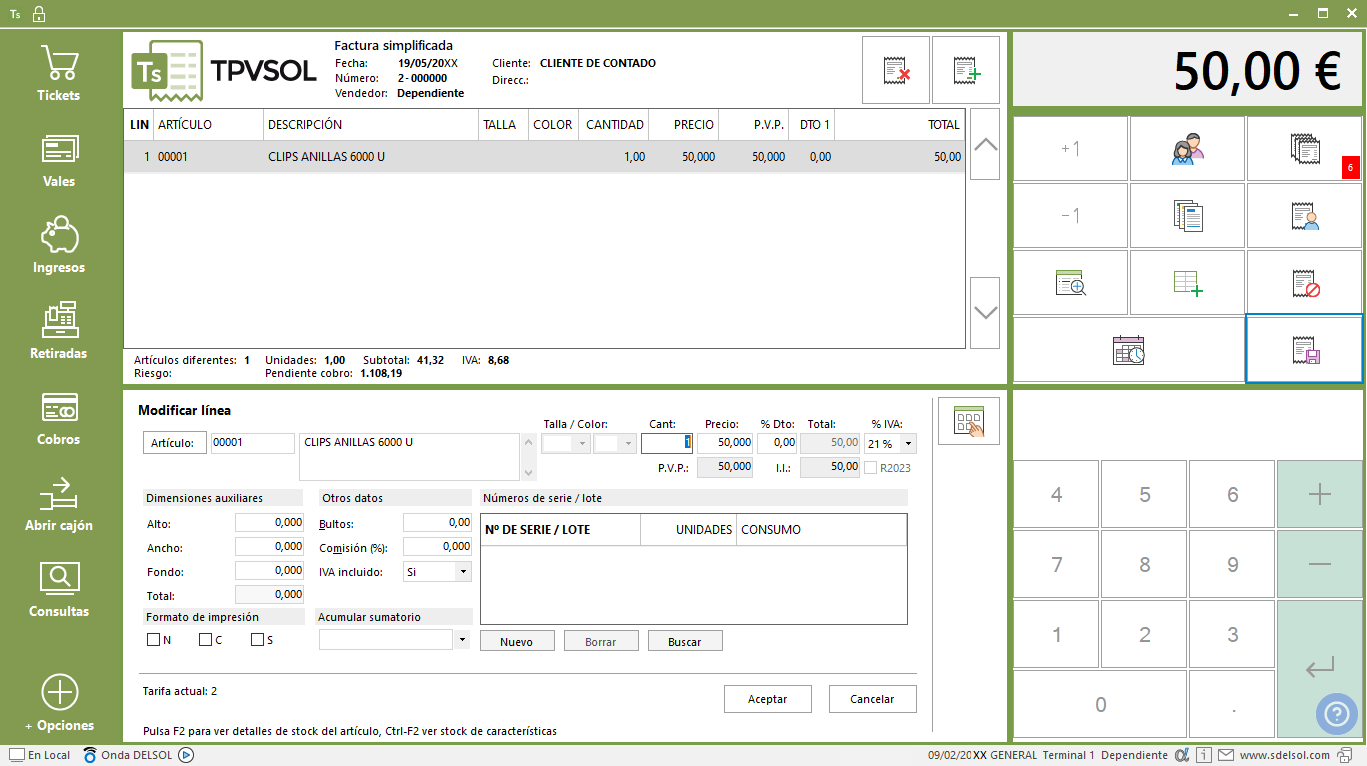Click the Abrir cajón icon
Image resolution: width=1367 pixels, height=766 pixels.
[59, 495]
